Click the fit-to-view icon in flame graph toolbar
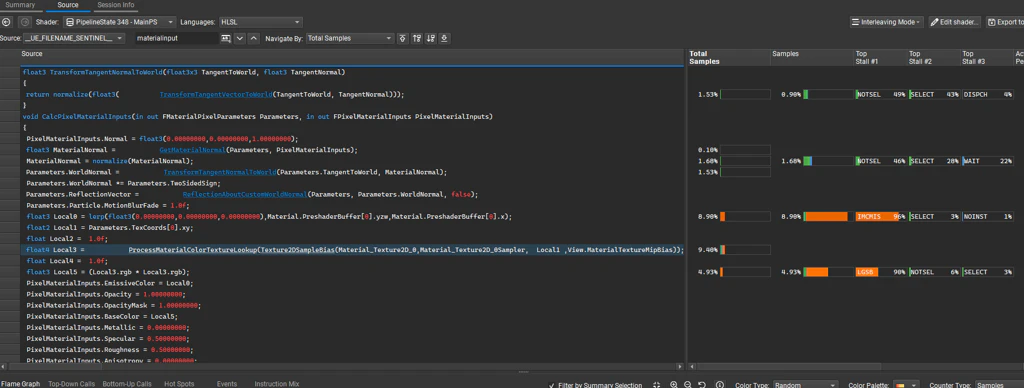The width and height of the screenshot is (1024, 388). pos(657,385)
